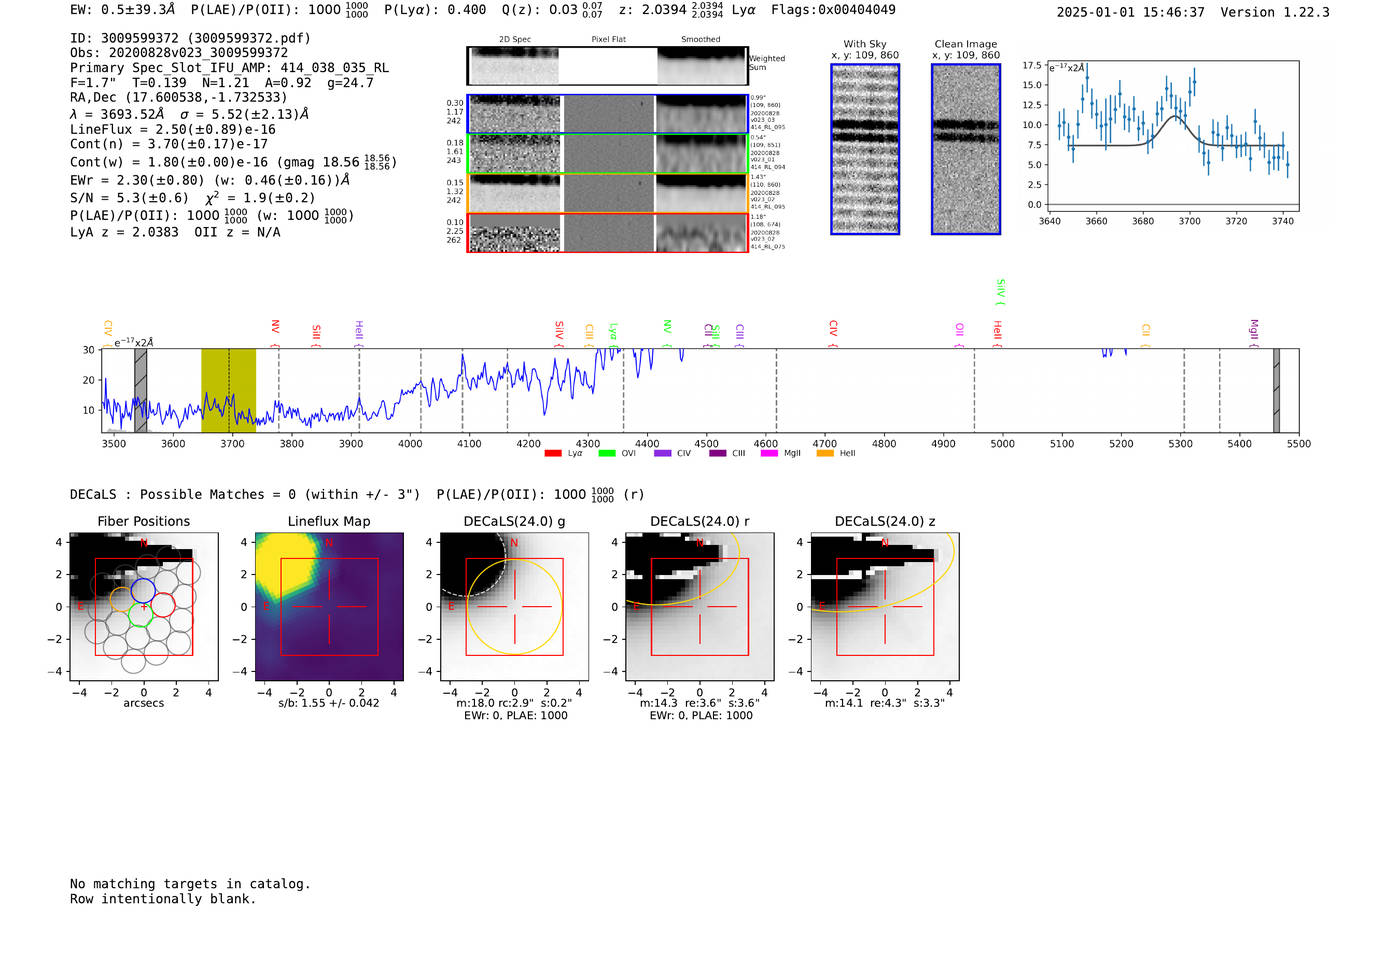
Task: Click the purple CIV legend swatch
Action: (662, 454)
